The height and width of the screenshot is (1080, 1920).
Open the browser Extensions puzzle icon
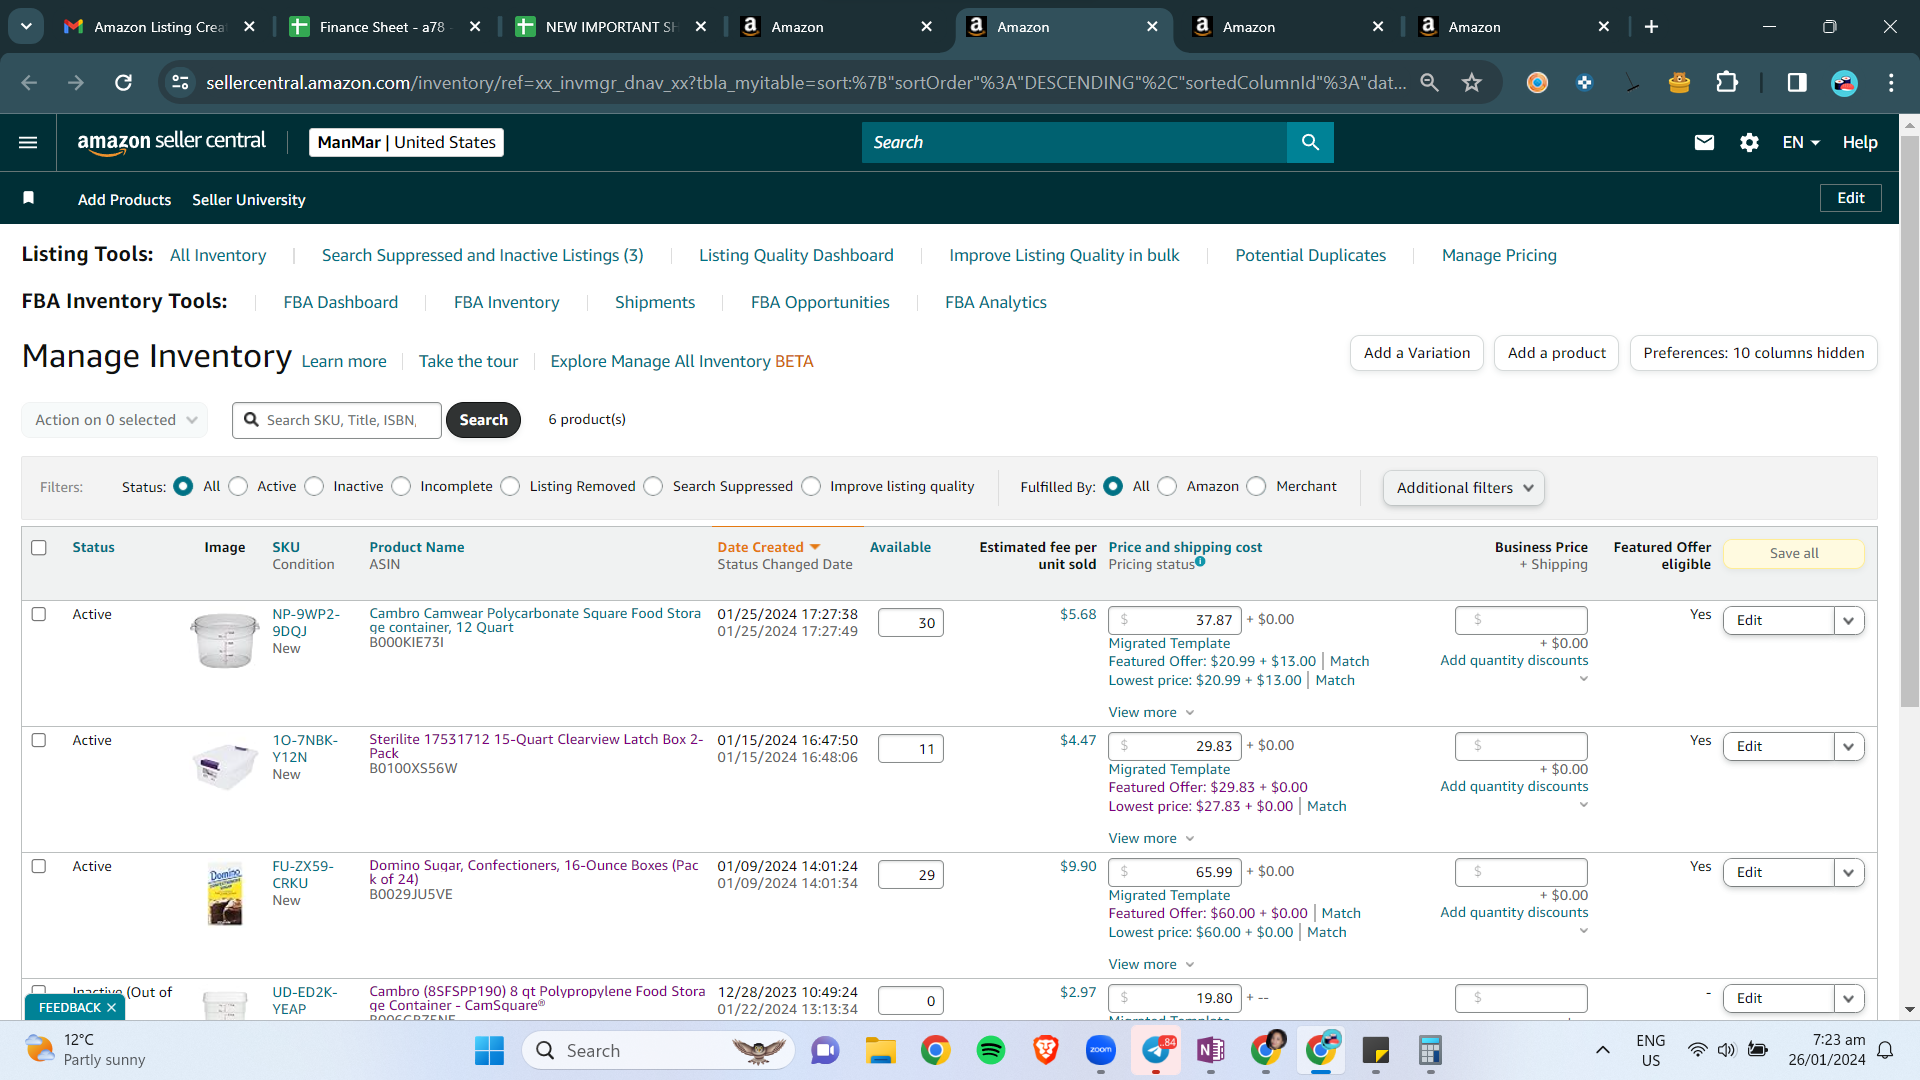pyautogui.click(x=1727, y=82)
